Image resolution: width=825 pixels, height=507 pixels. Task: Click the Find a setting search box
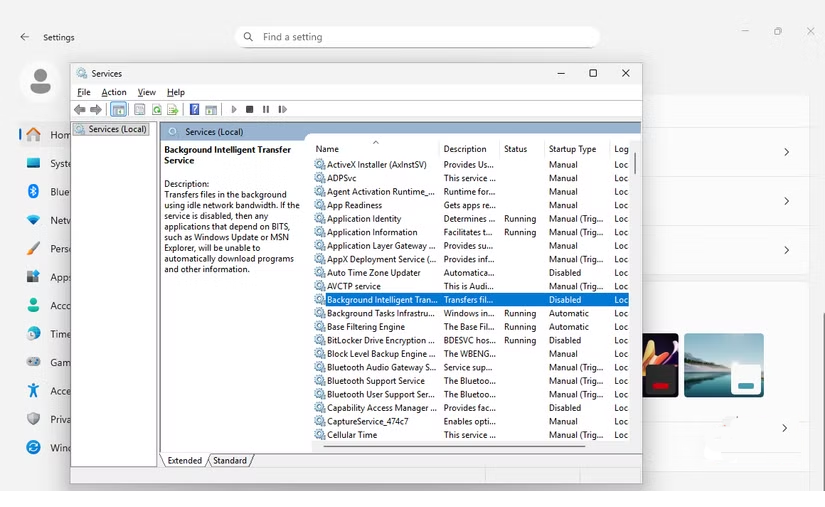[420, 37]
